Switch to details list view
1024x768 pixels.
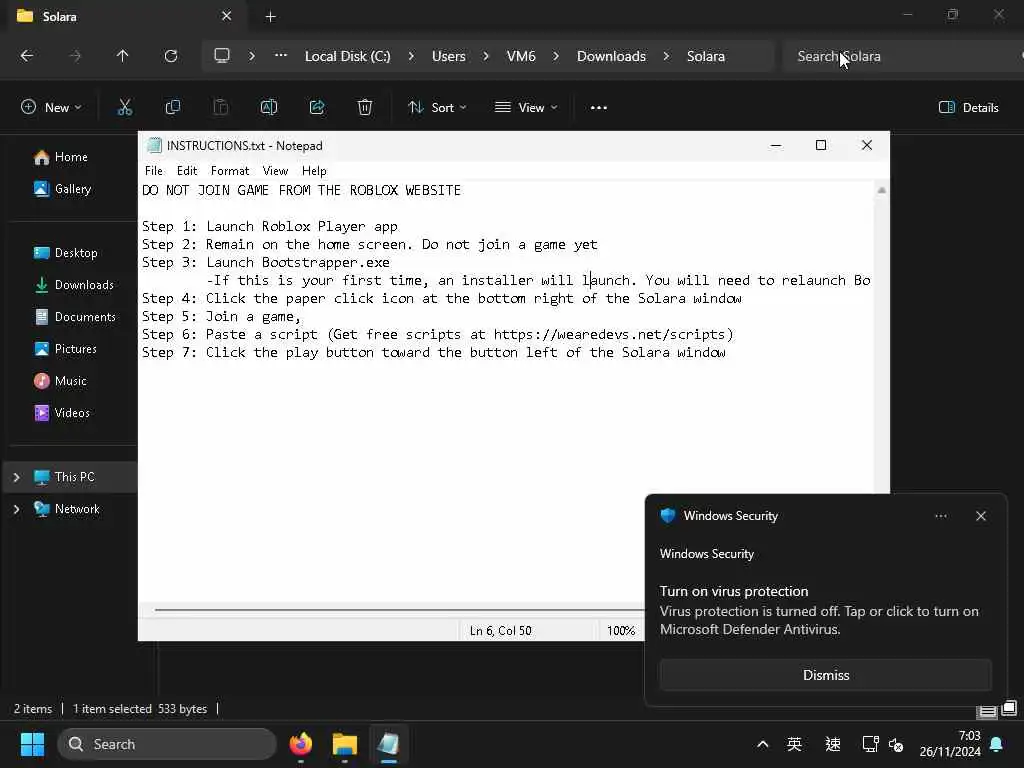pyautogui.click(x=987, y=710)
